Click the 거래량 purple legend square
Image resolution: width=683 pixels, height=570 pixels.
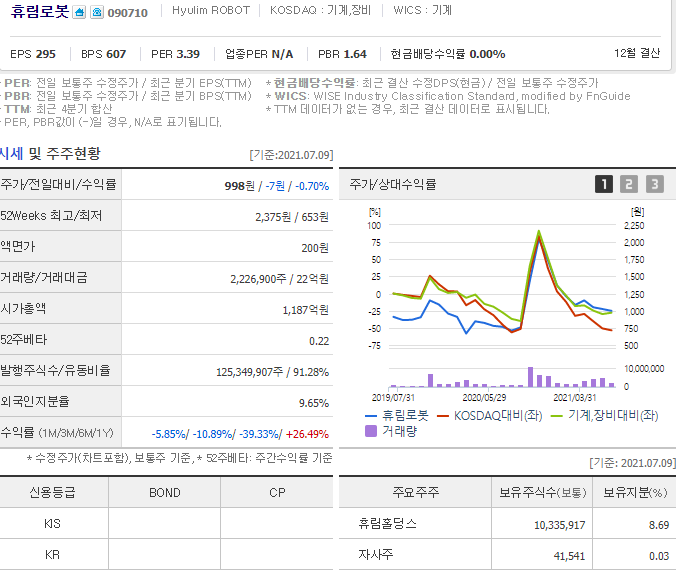(371, 431)
